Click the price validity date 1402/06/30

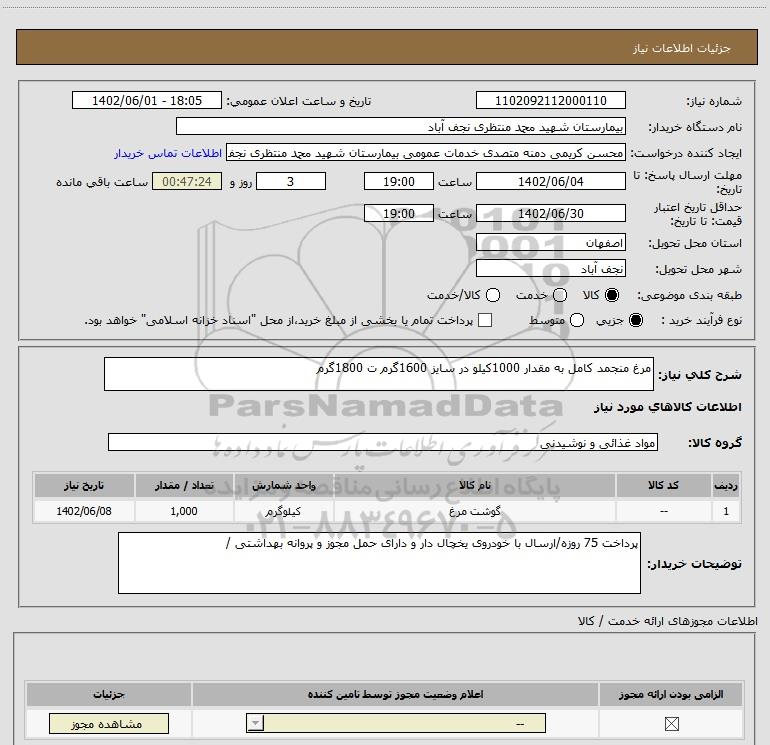click(550, 214)
